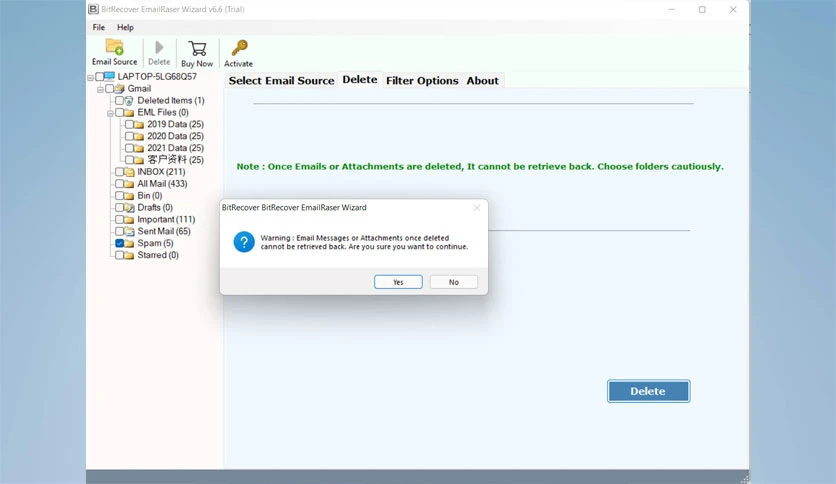The width and height of the screenshot is (836, 484).
Task: Click the 2019 Data folder icon
Action: [139, 124]
